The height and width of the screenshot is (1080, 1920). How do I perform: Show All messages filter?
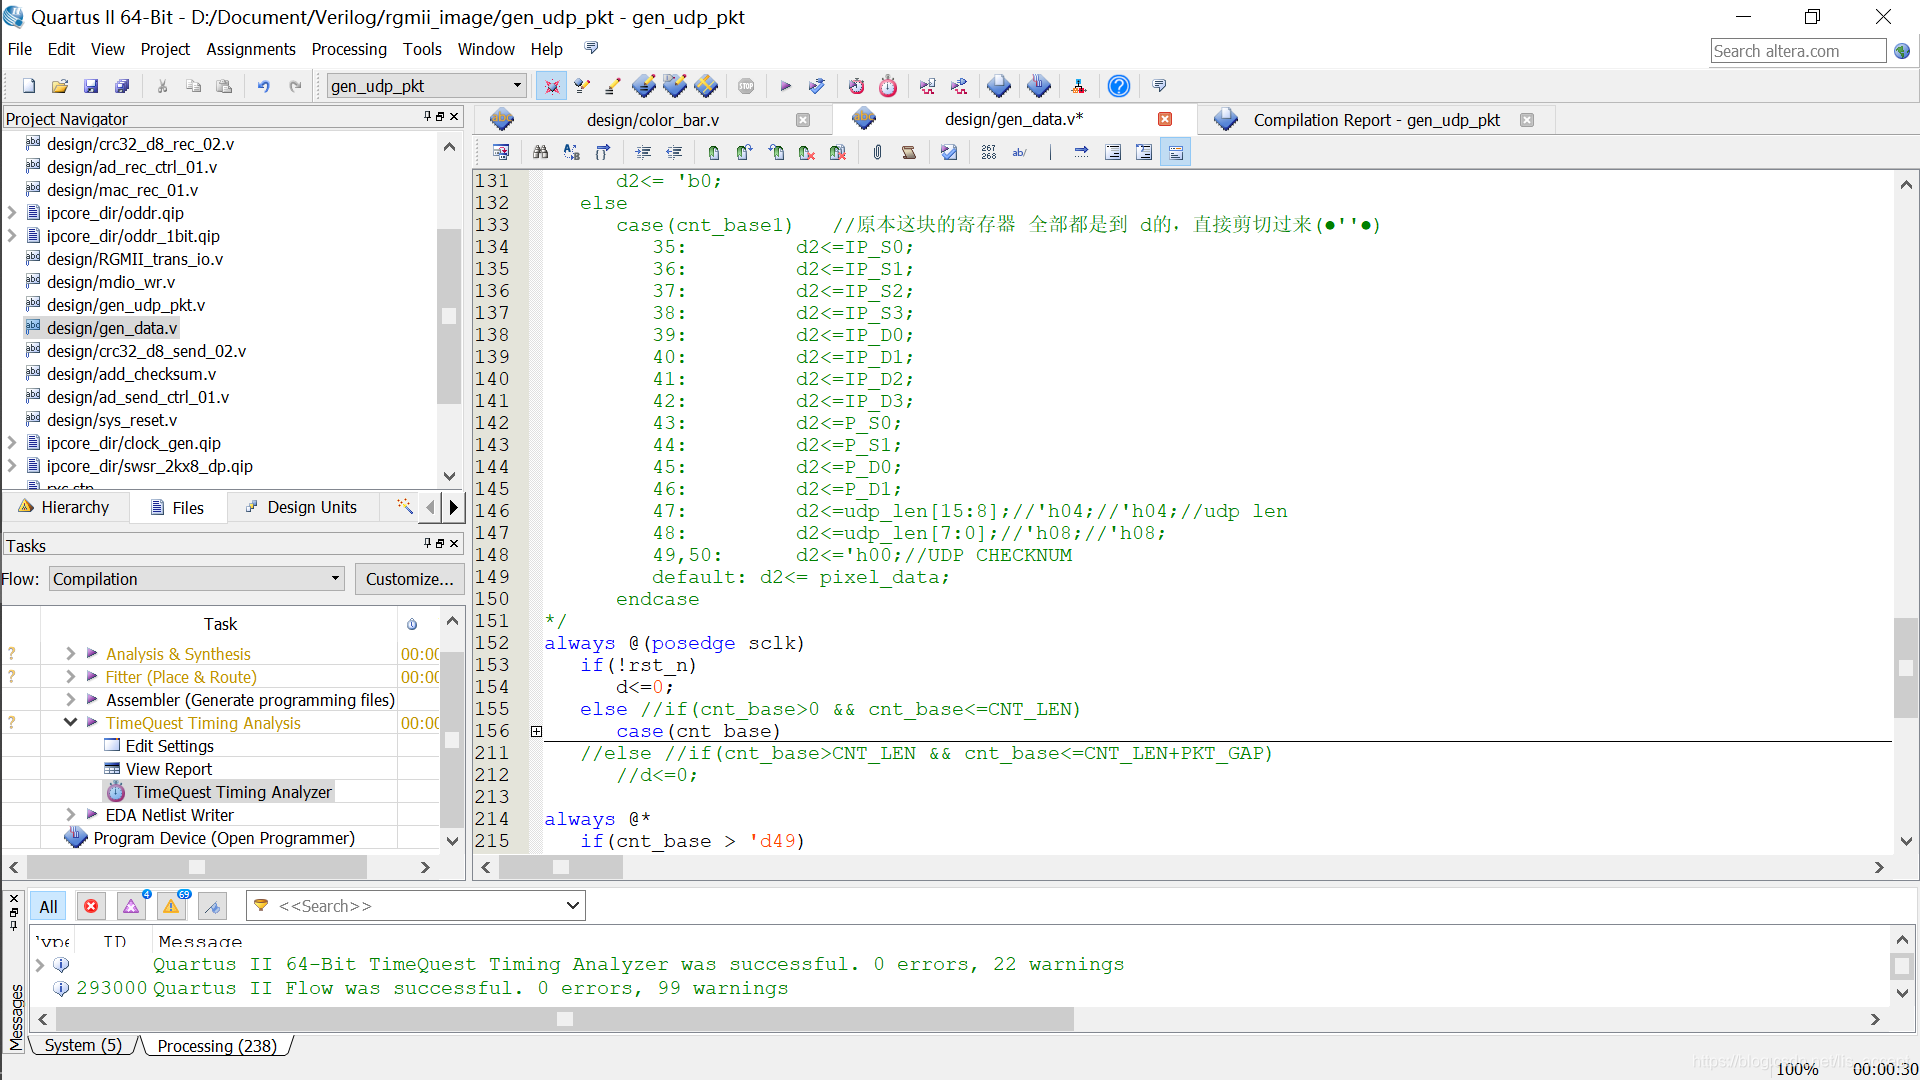coord(48,906)
